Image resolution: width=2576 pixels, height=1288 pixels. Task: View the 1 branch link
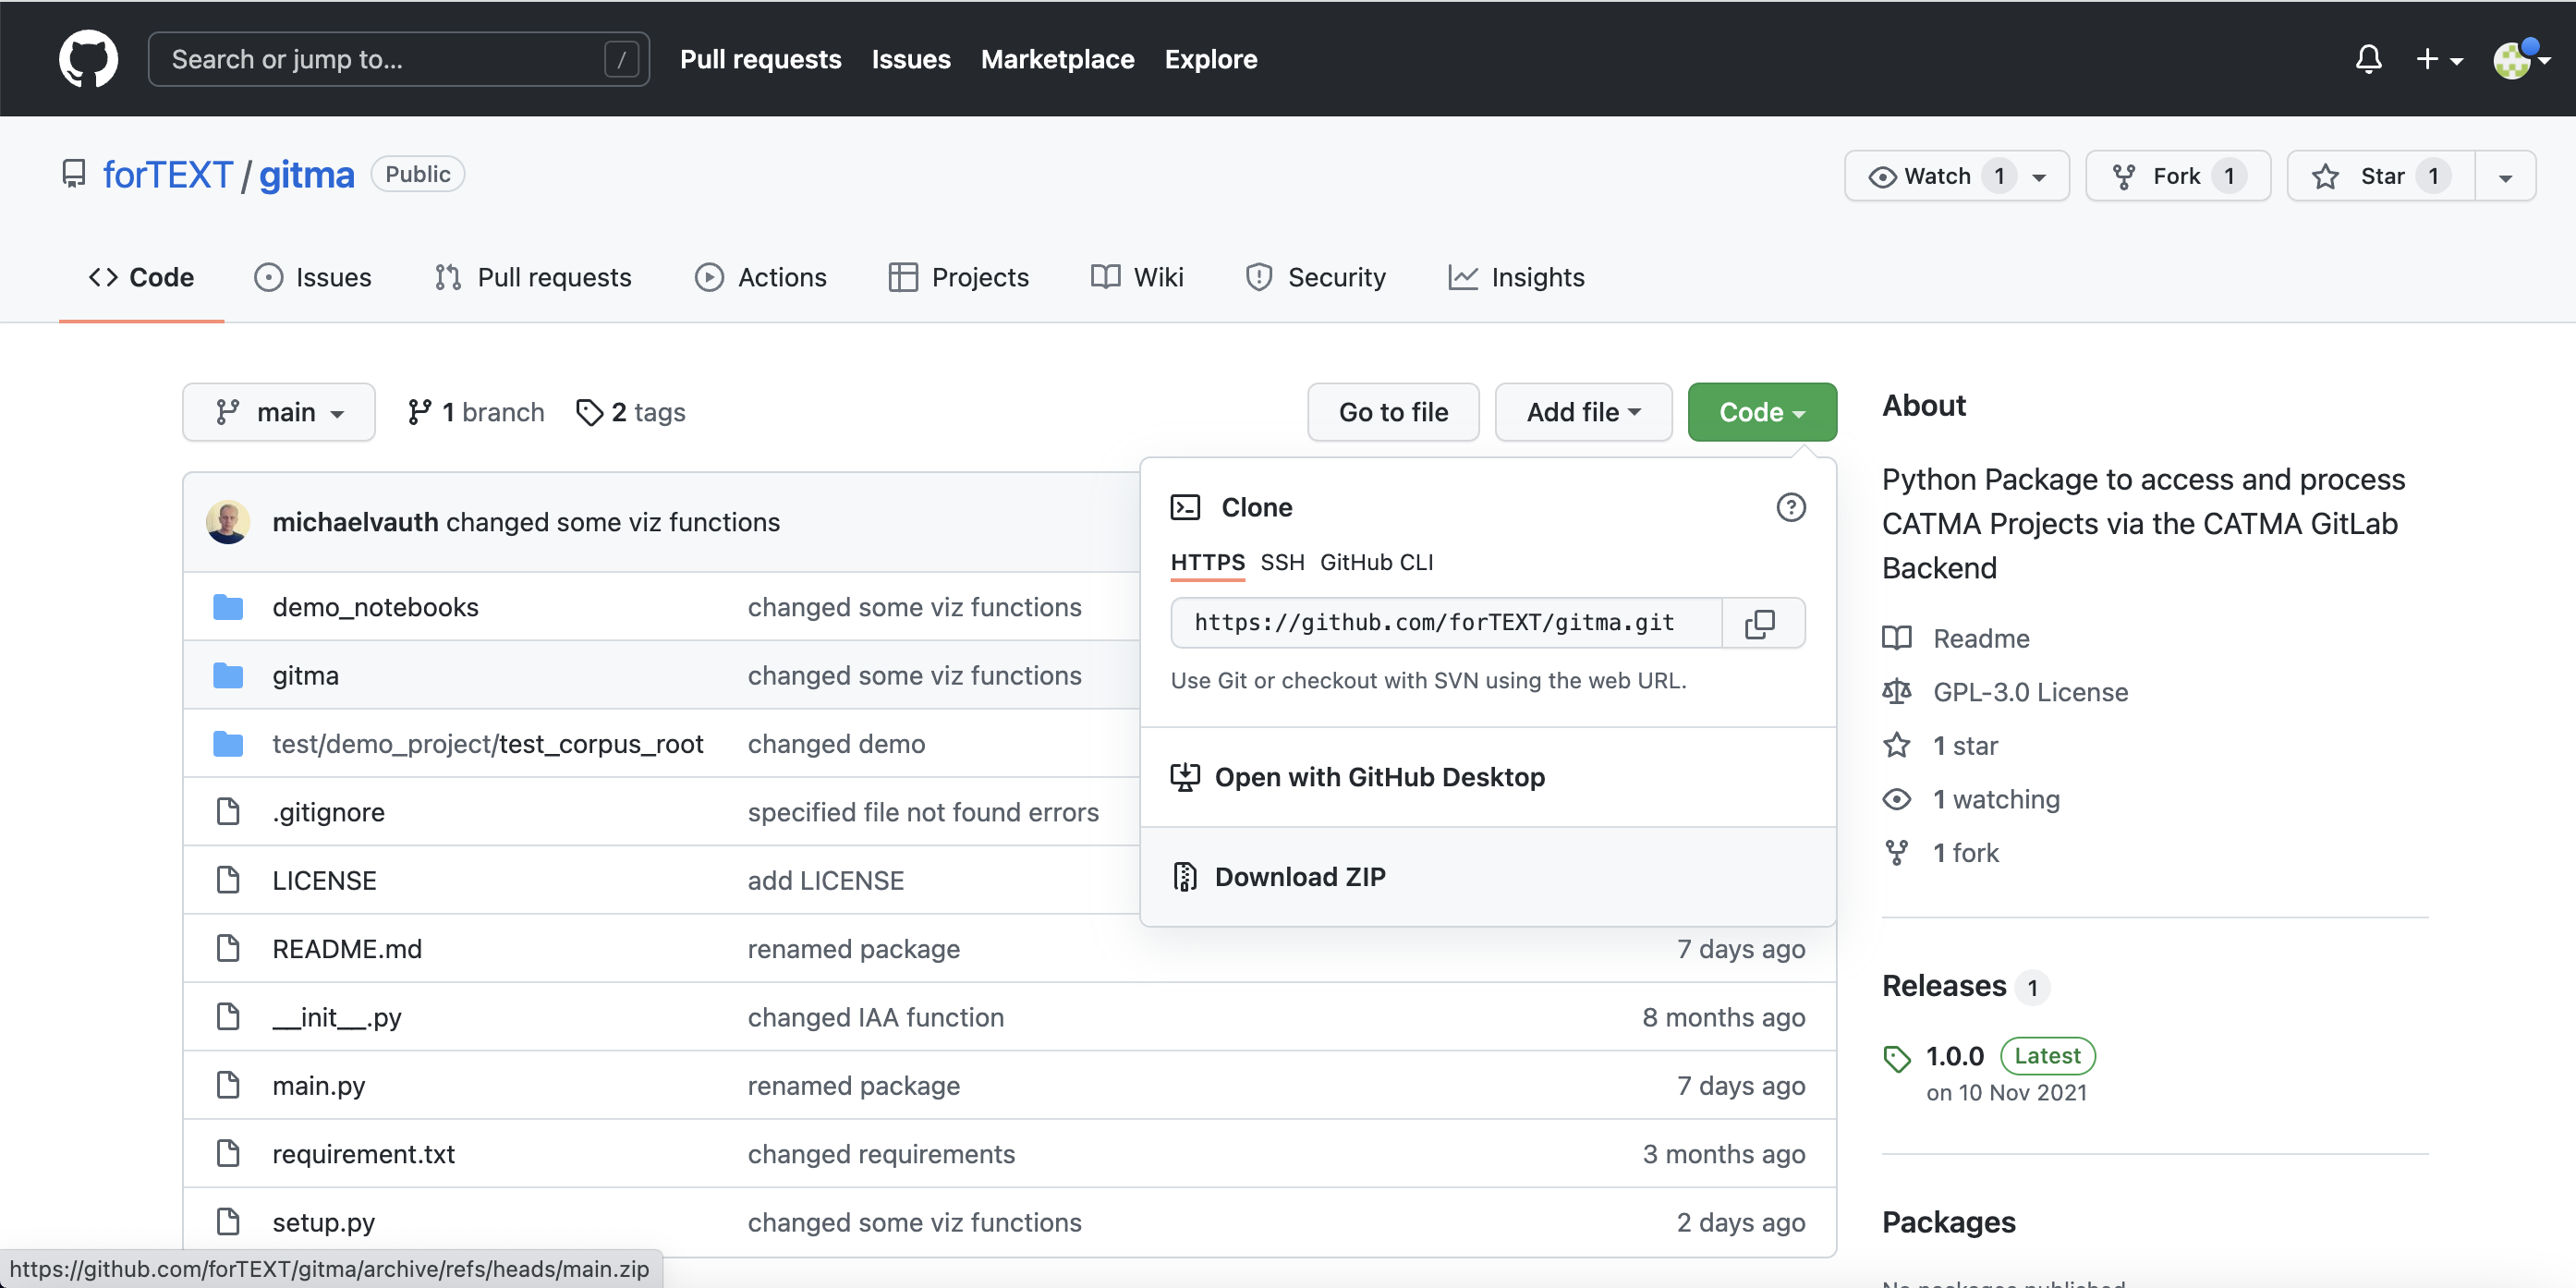coord(476,412)
